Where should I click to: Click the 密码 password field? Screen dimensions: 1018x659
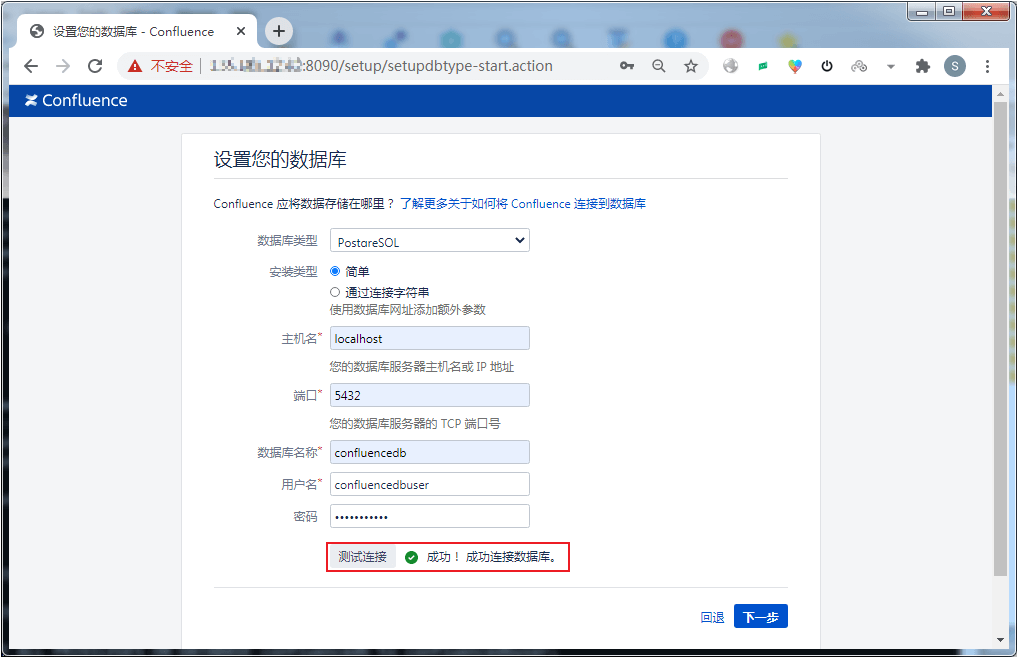[430, 516]
